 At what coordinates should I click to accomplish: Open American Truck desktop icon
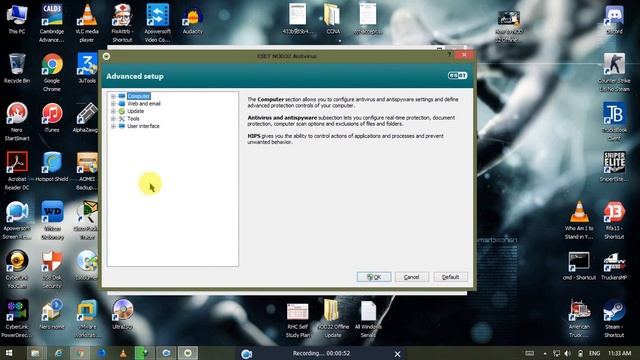[x=579, y=319]
